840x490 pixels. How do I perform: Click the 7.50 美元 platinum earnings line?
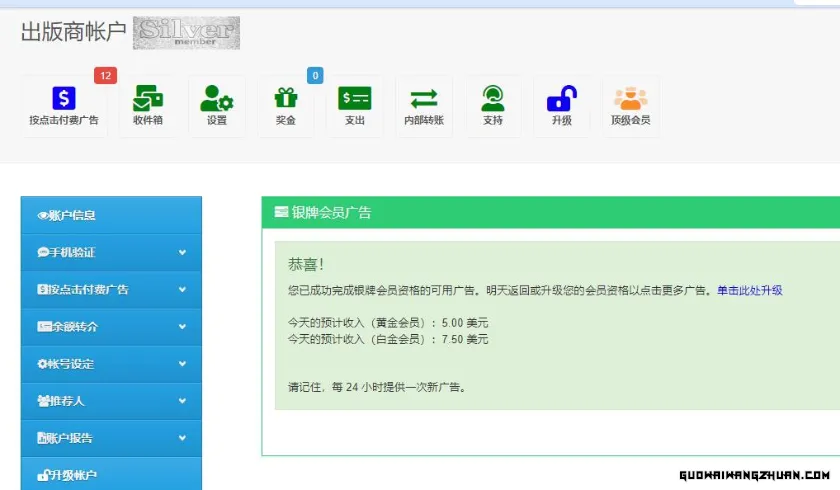tap(388, 339)
